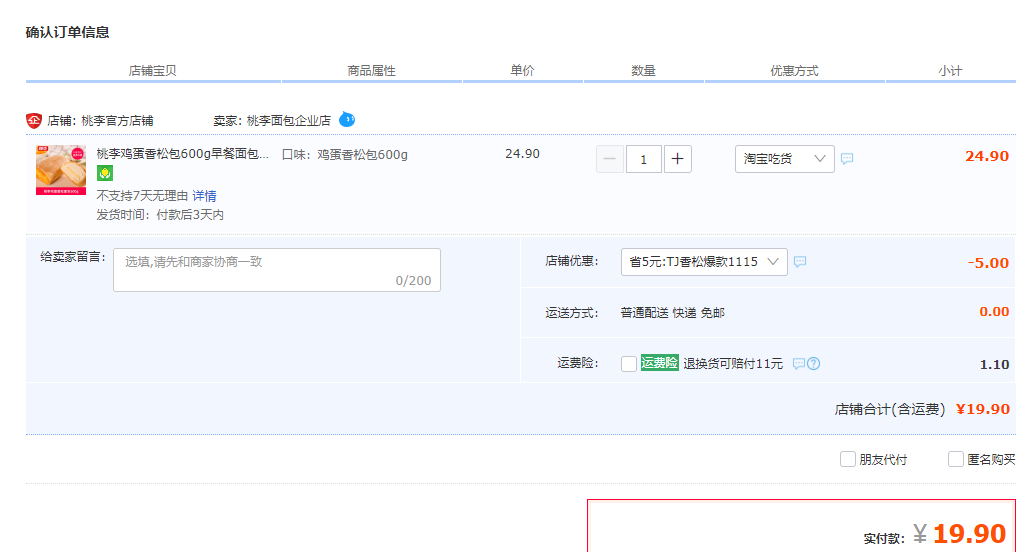Tick the 匿名购买 checkbox
The height and width of the screenshot is (552, 1033).
click(955, 459)
